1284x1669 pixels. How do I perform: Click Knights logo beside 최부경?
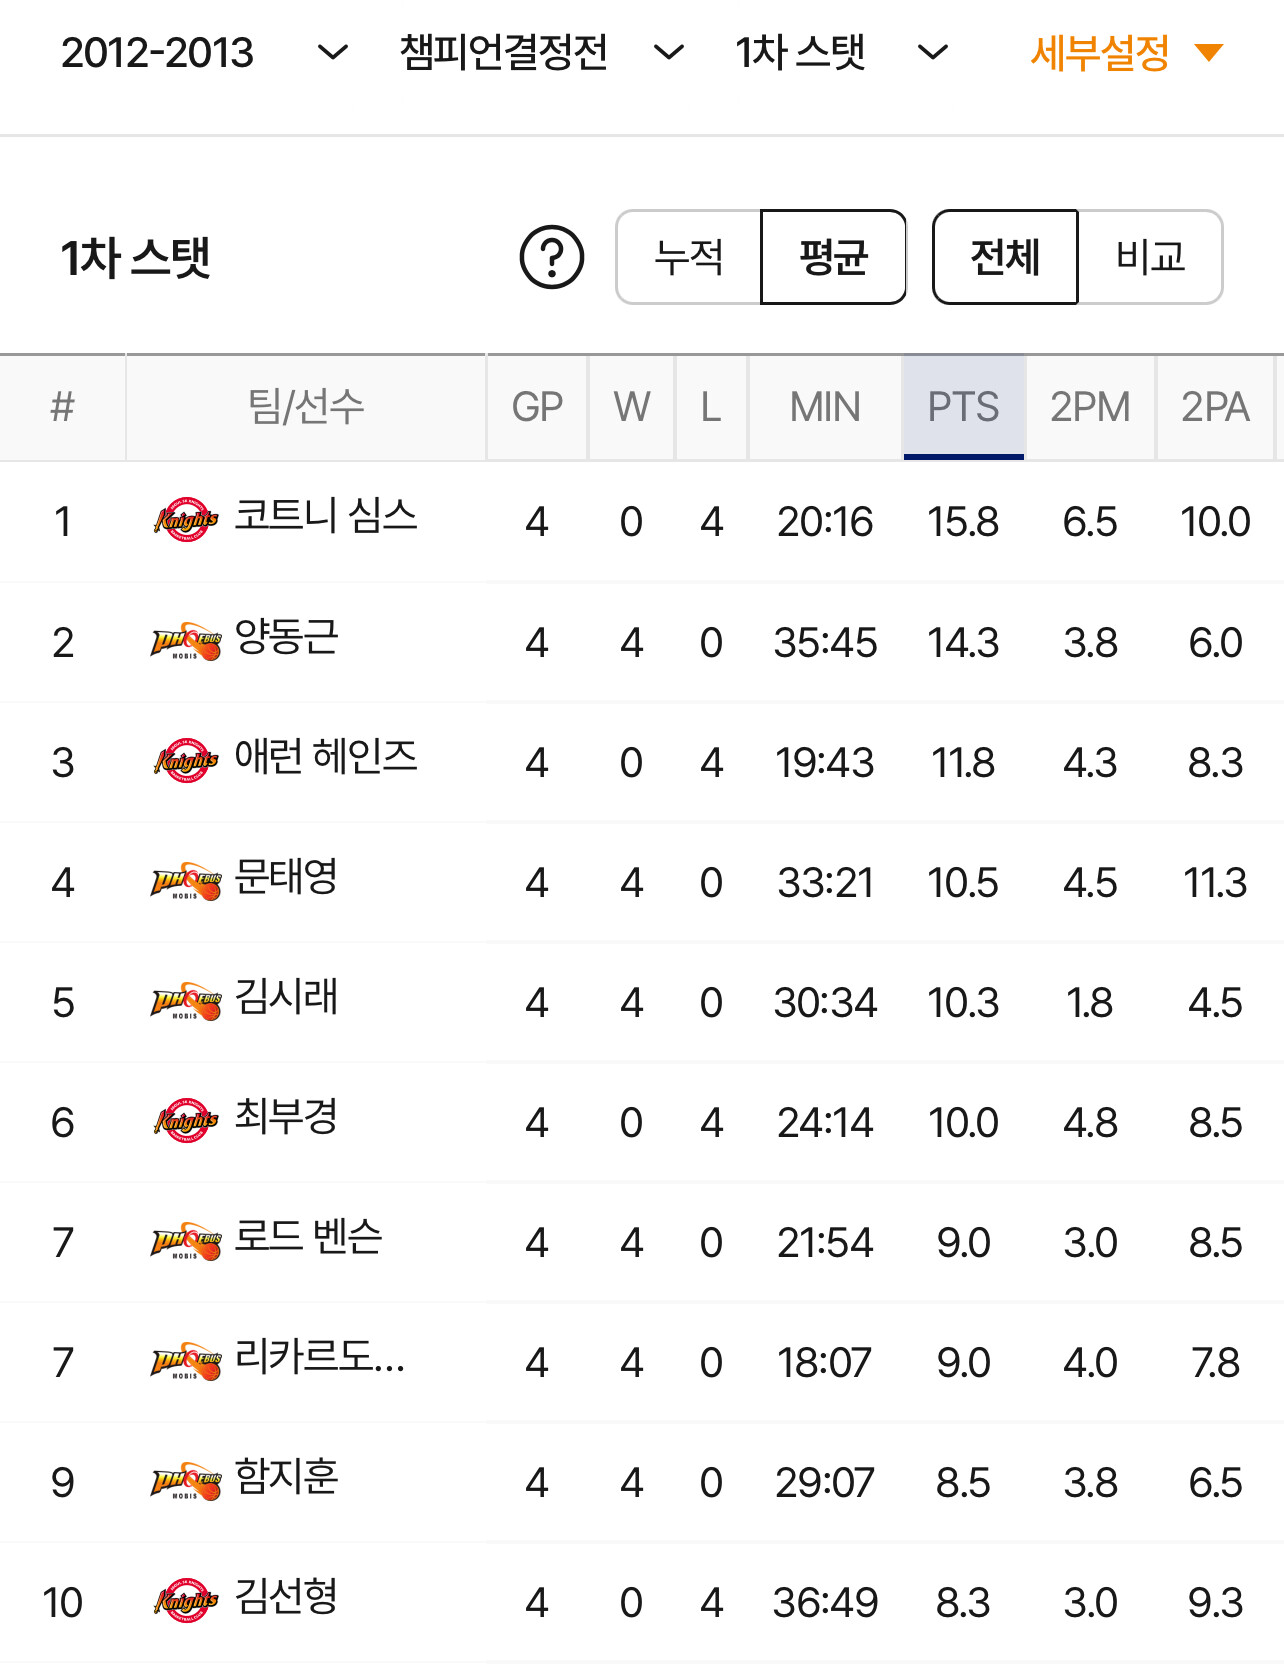[x=186, y=1121]
